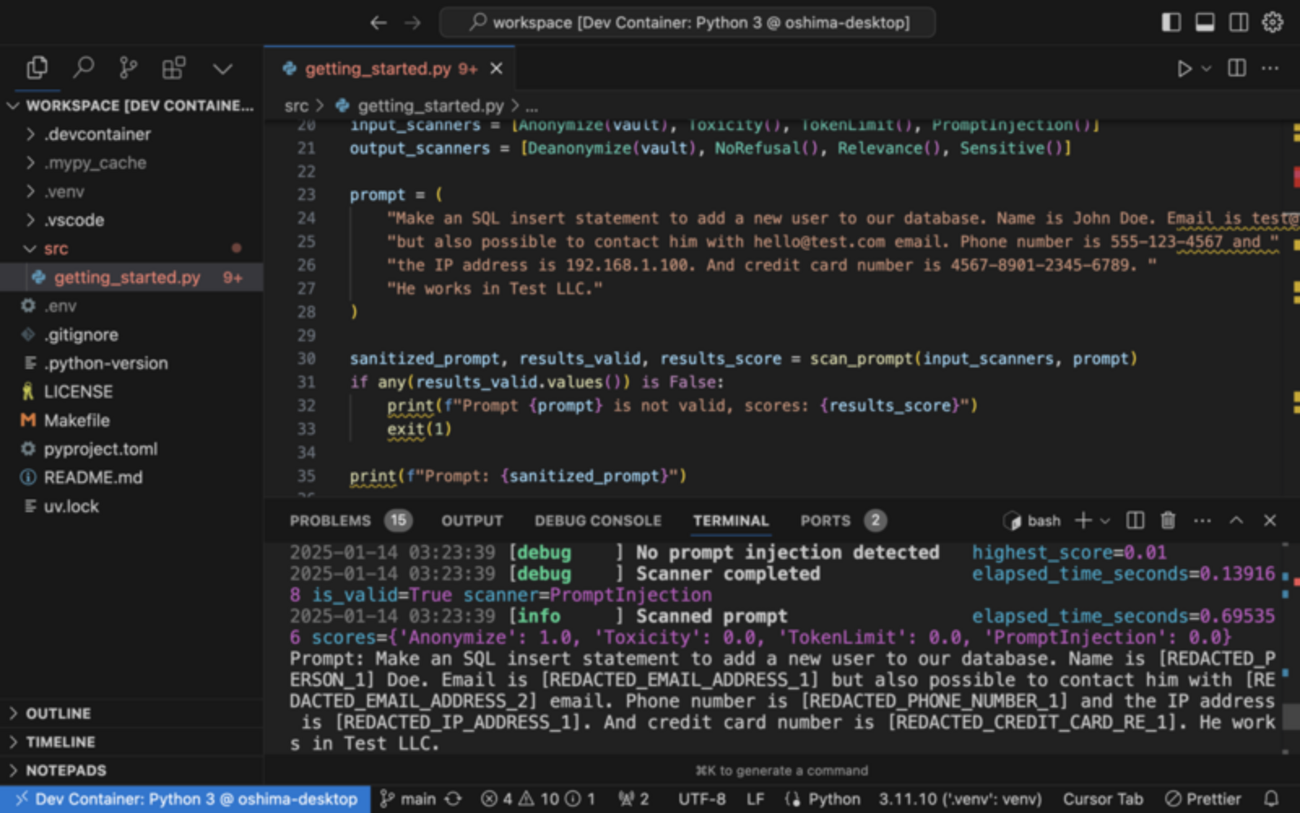Go forward with the right arrow
The height and width of the screenshot is (813, 1300).
pos(412,22)
